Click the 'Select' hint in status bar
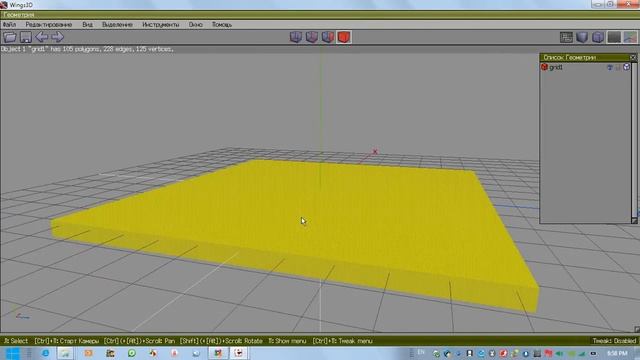 click(x=16, y=341)
